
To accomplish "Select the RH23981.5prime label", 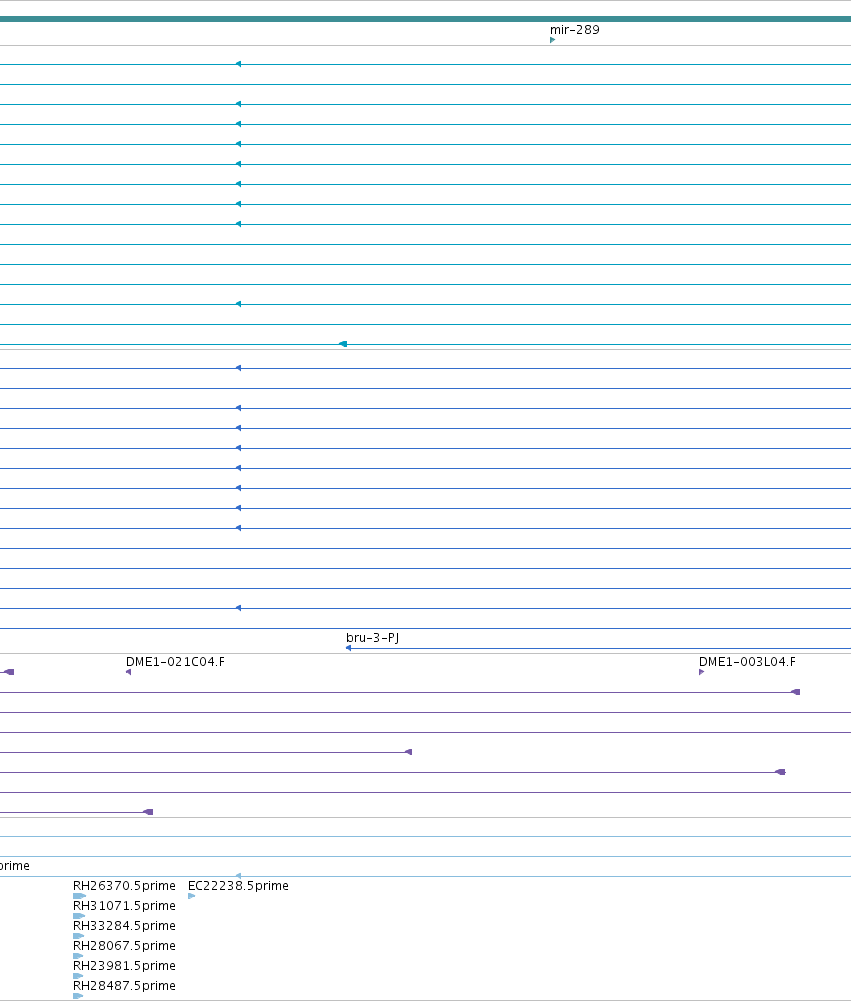I will [124, 965].
